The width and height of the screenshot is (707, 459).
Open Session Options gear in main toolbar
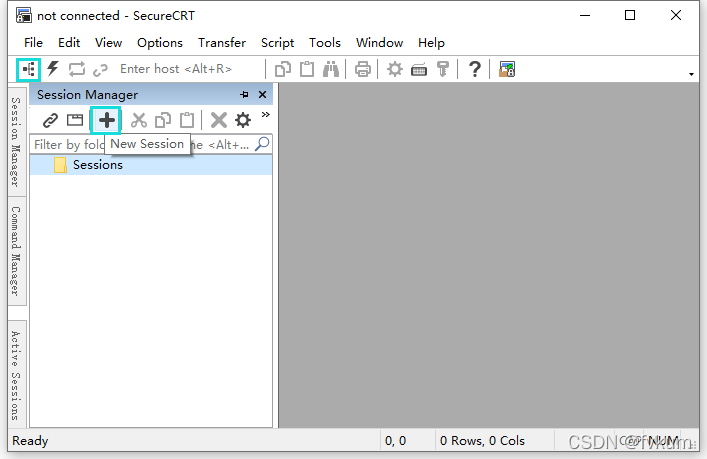point(395,69)
